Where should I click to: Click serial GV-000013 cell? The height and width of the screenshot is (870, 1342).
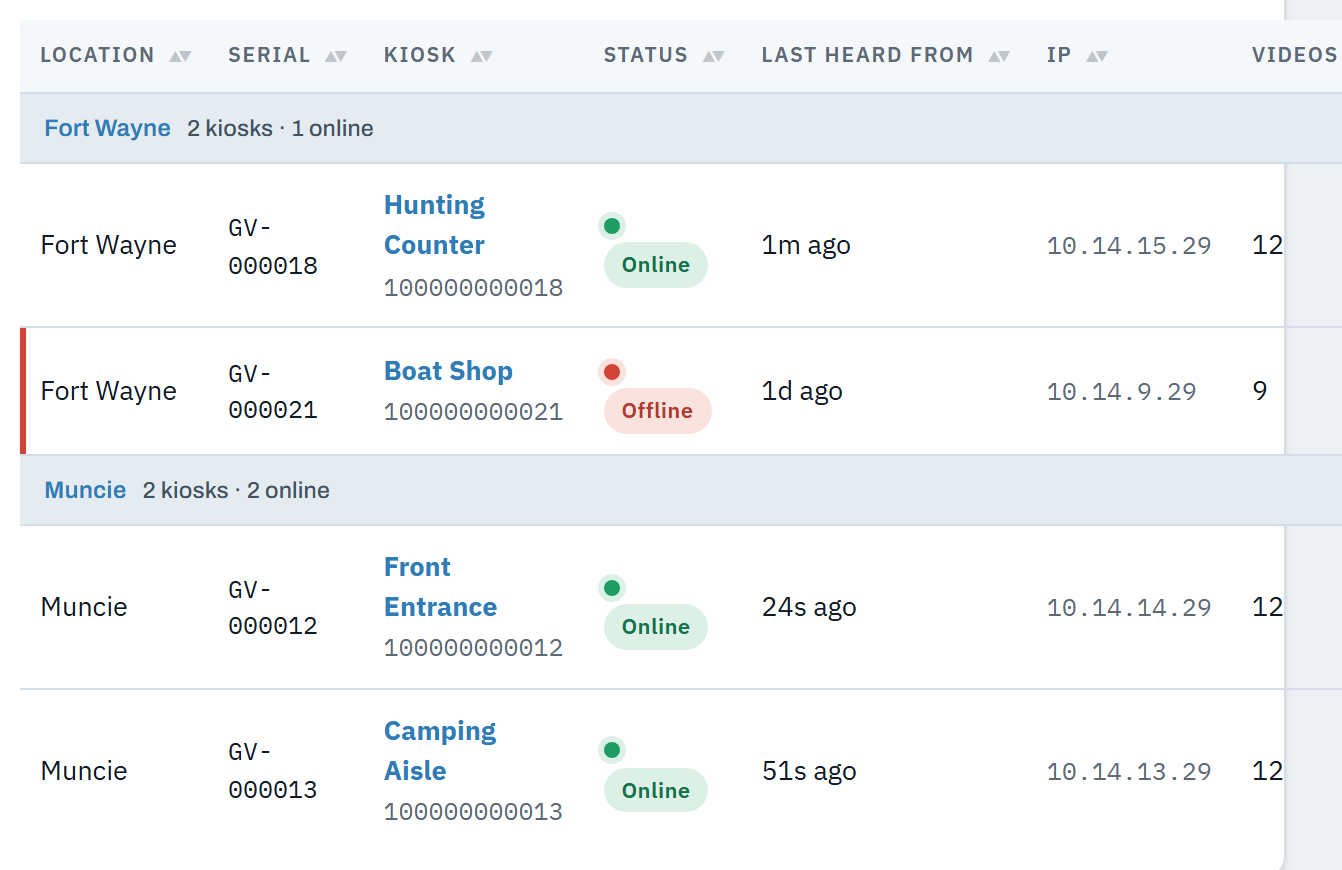[273, 771]
